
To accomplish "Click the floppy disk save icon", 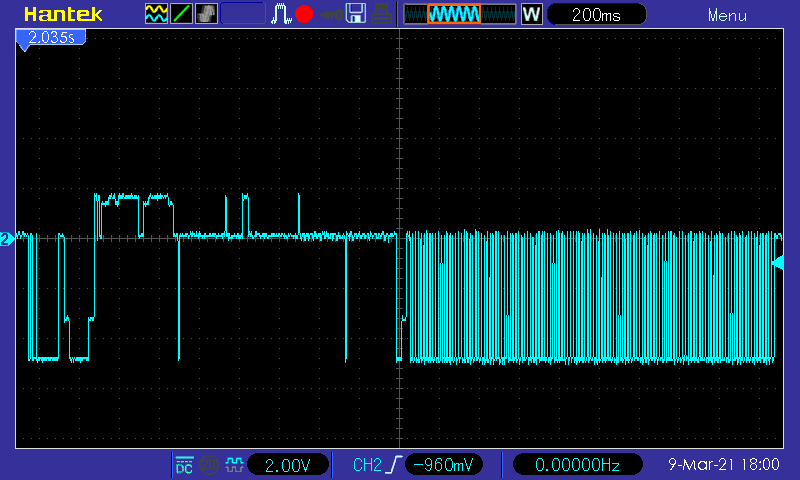I will 356,13.
